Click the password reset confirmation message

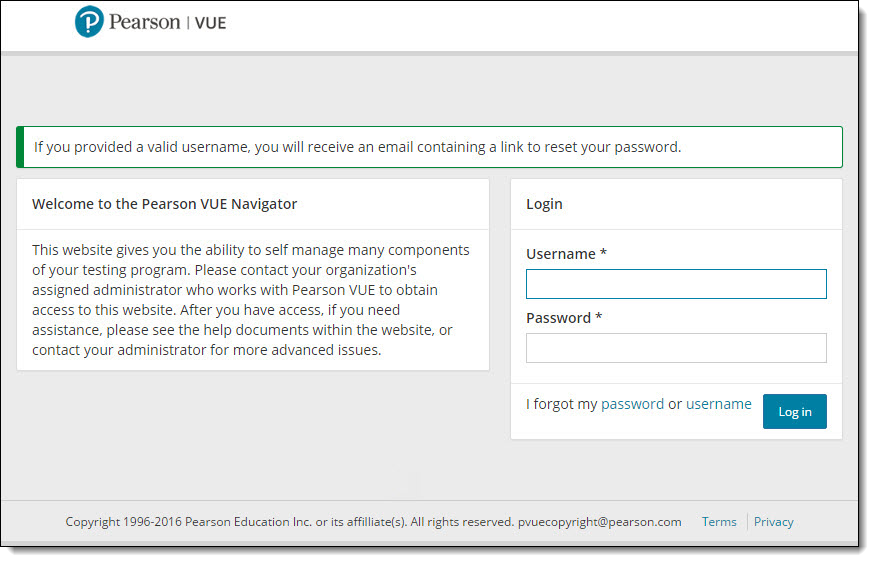coord(357,147)
